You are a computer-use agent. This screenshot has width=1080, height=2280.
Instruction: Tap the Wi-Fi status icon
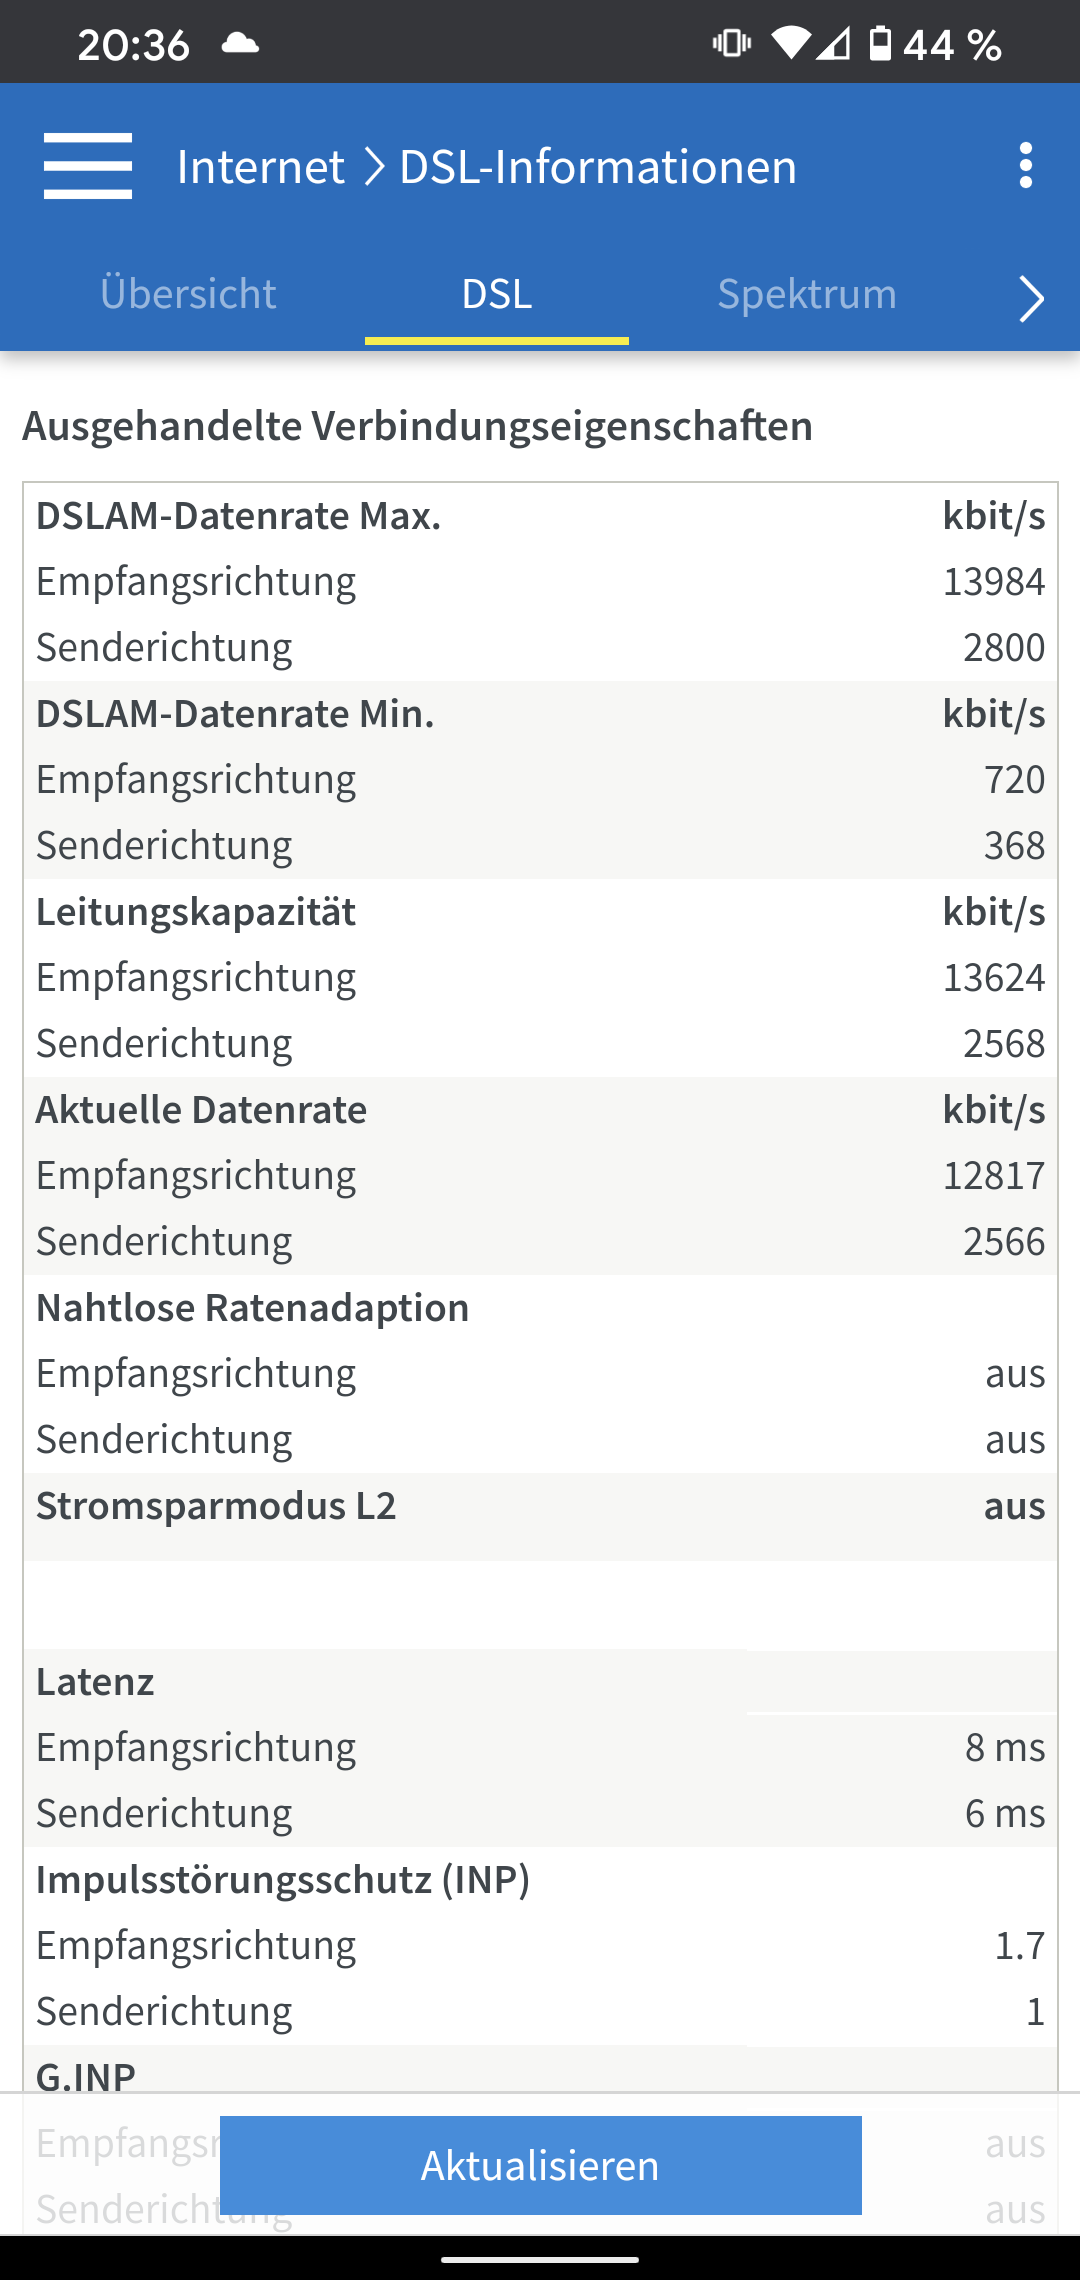coord(790,44)
